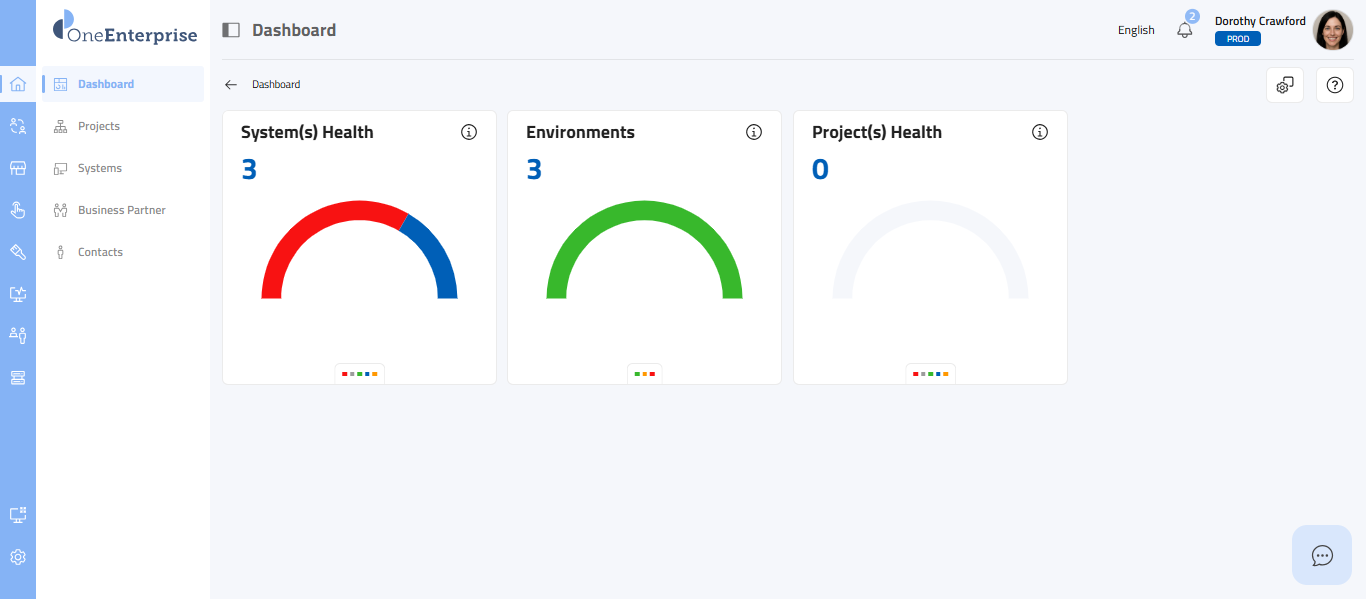This screenshot has height=599, width=1366.
Task: Open the storefront icon in left rail
Action: pyautogui.click(x=17, y=168)
